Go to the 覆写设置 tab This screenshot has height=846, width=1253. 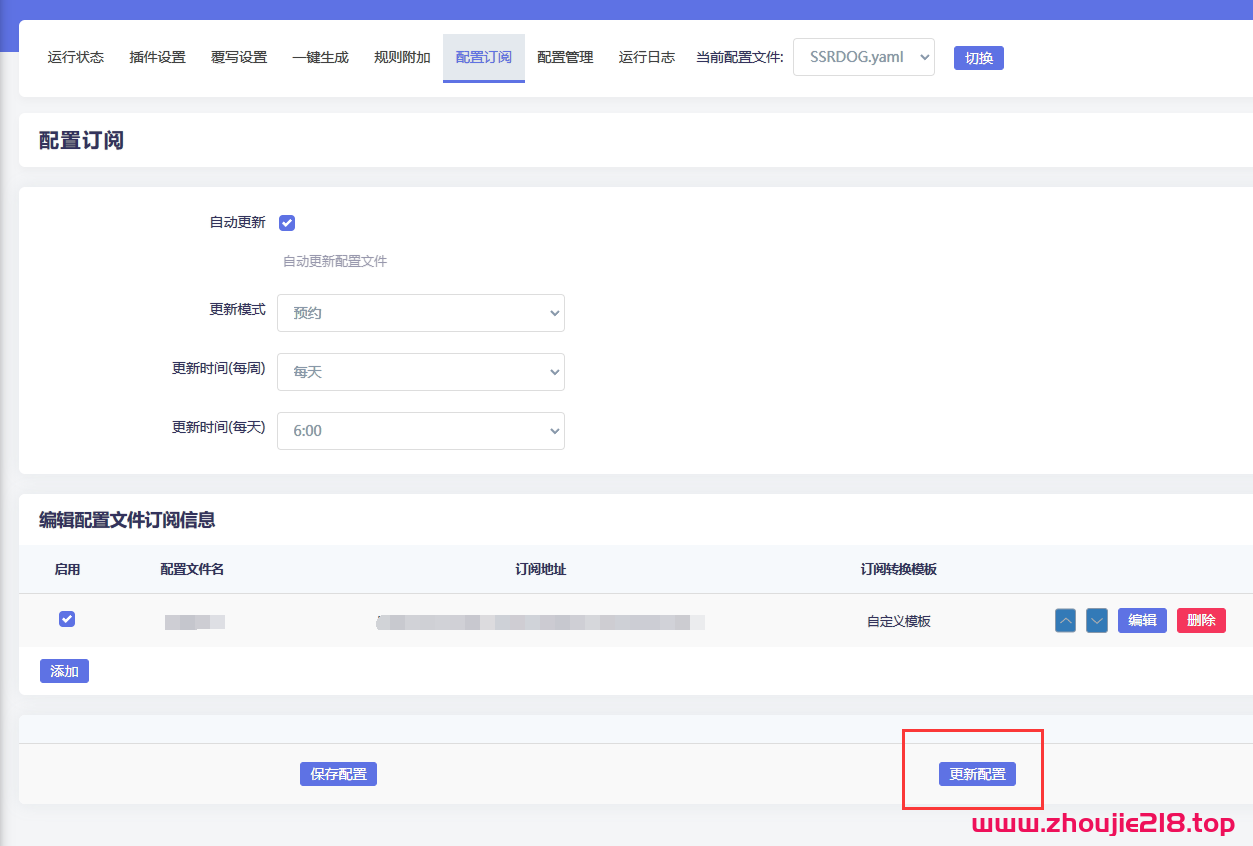[x=238, y=57]
